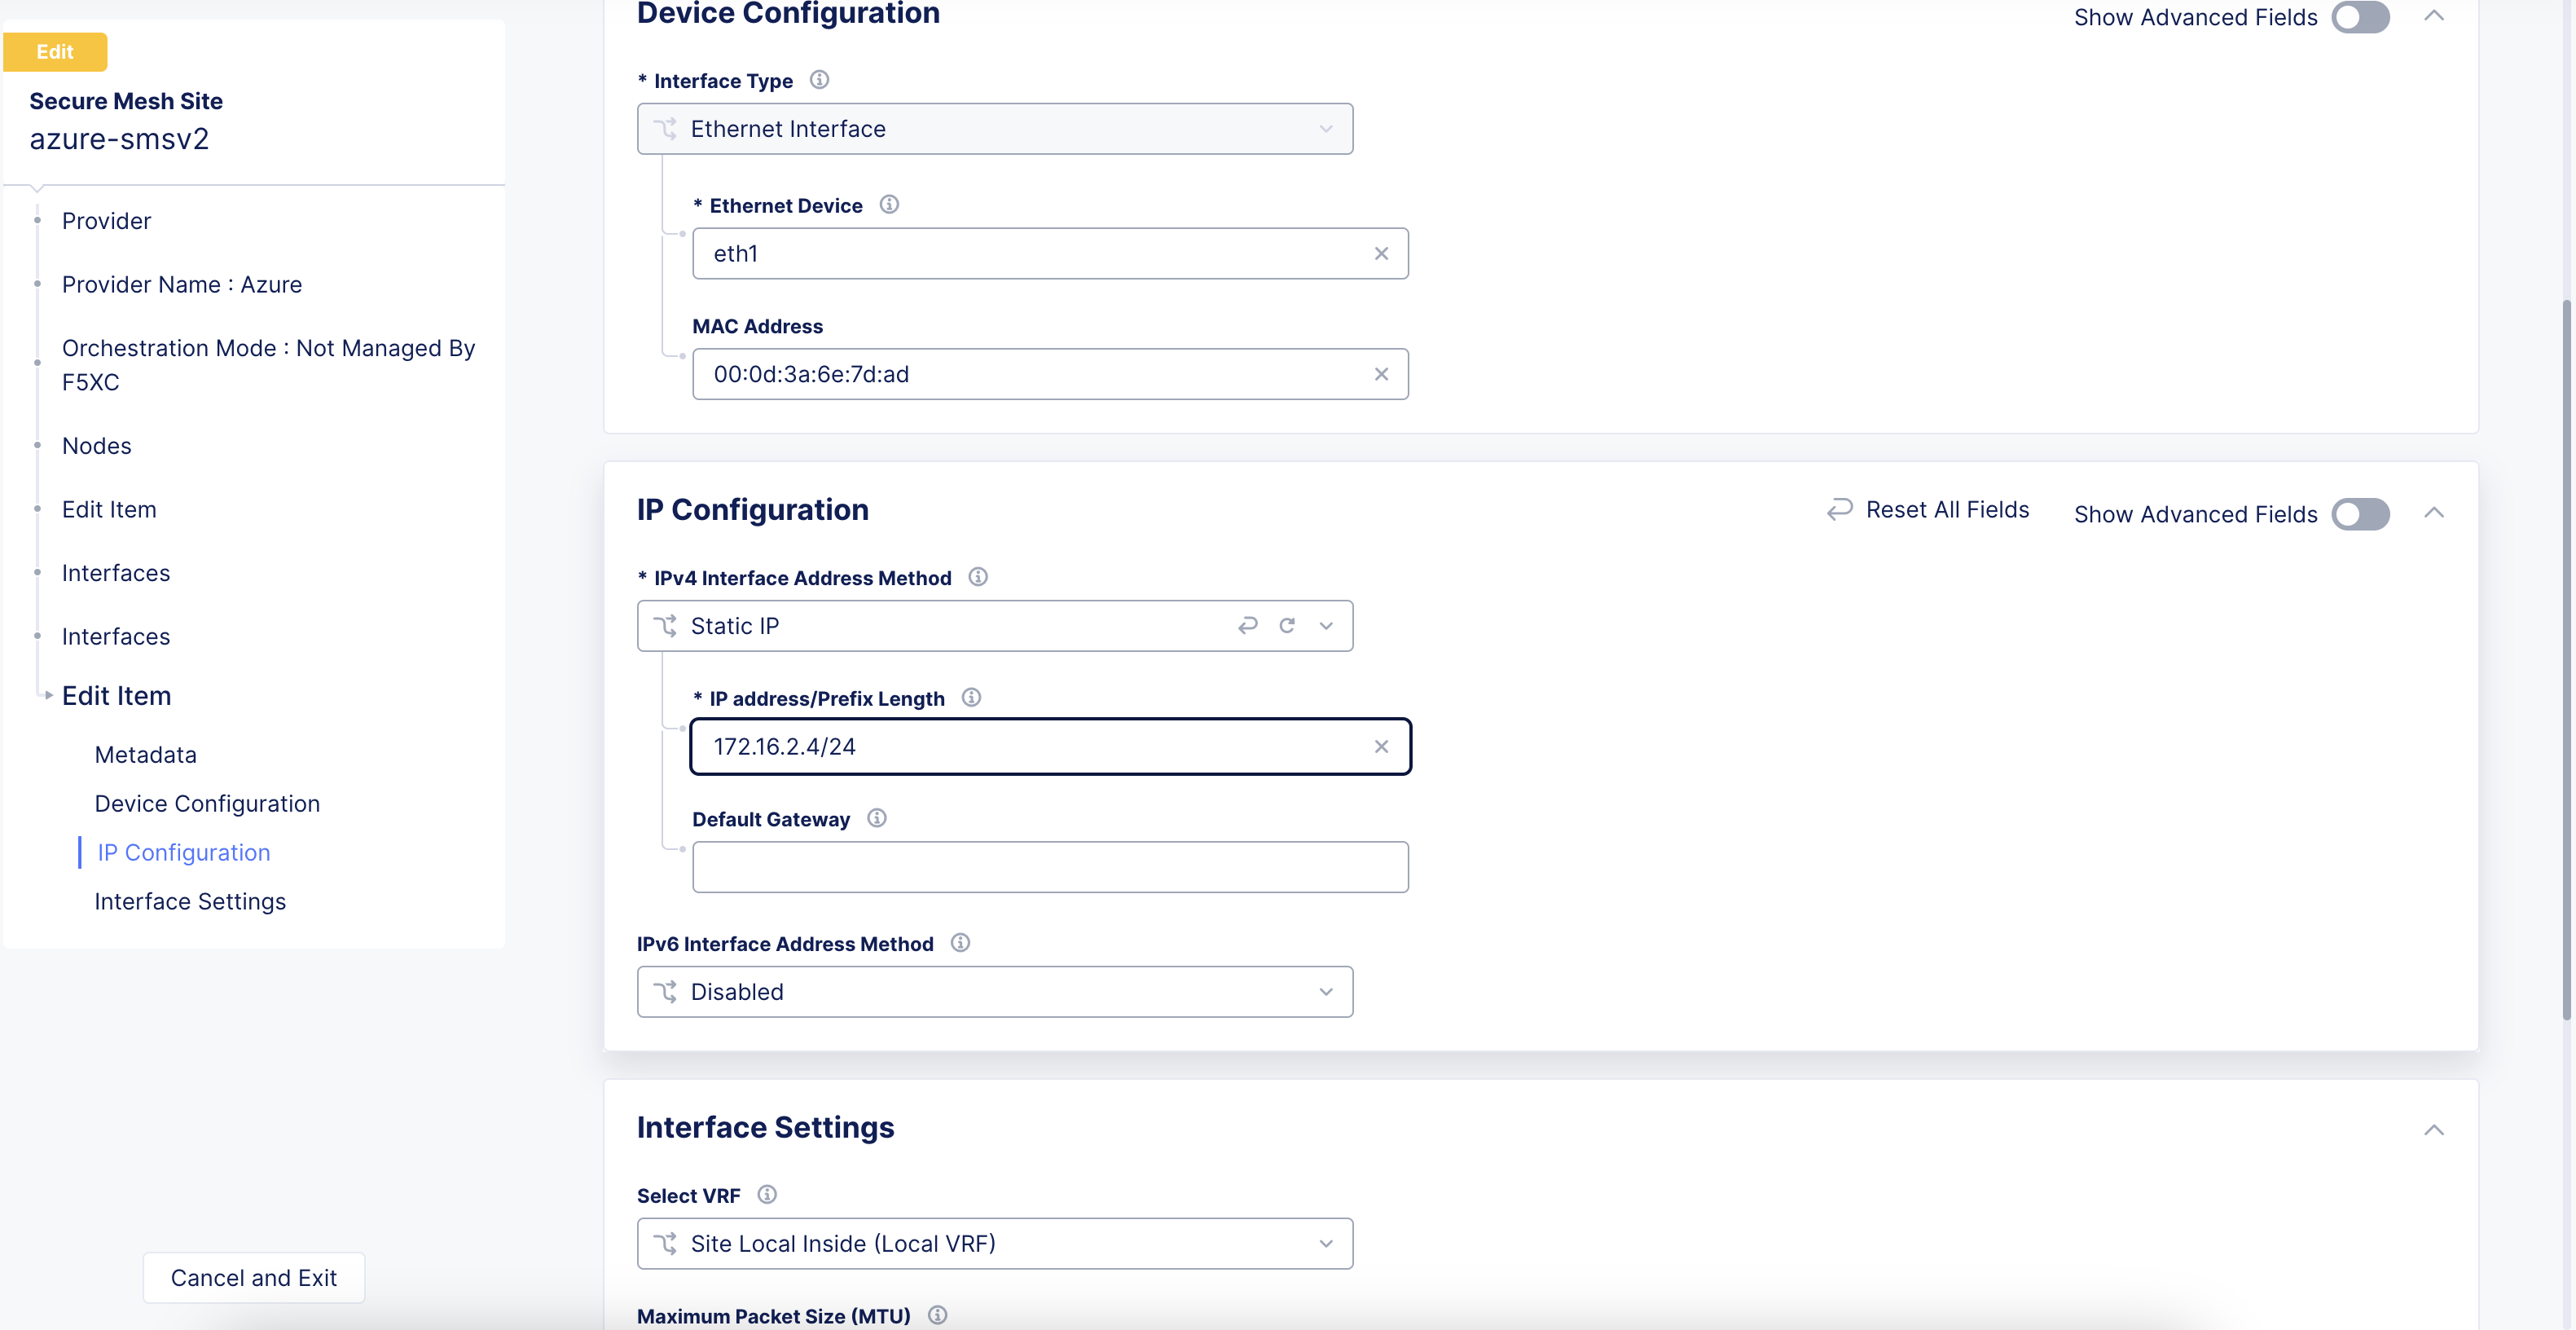Enable Show Advanced Fields for Device Configuration
This screenshot has height=1330, width=2576.
(x=2360, y=17)
